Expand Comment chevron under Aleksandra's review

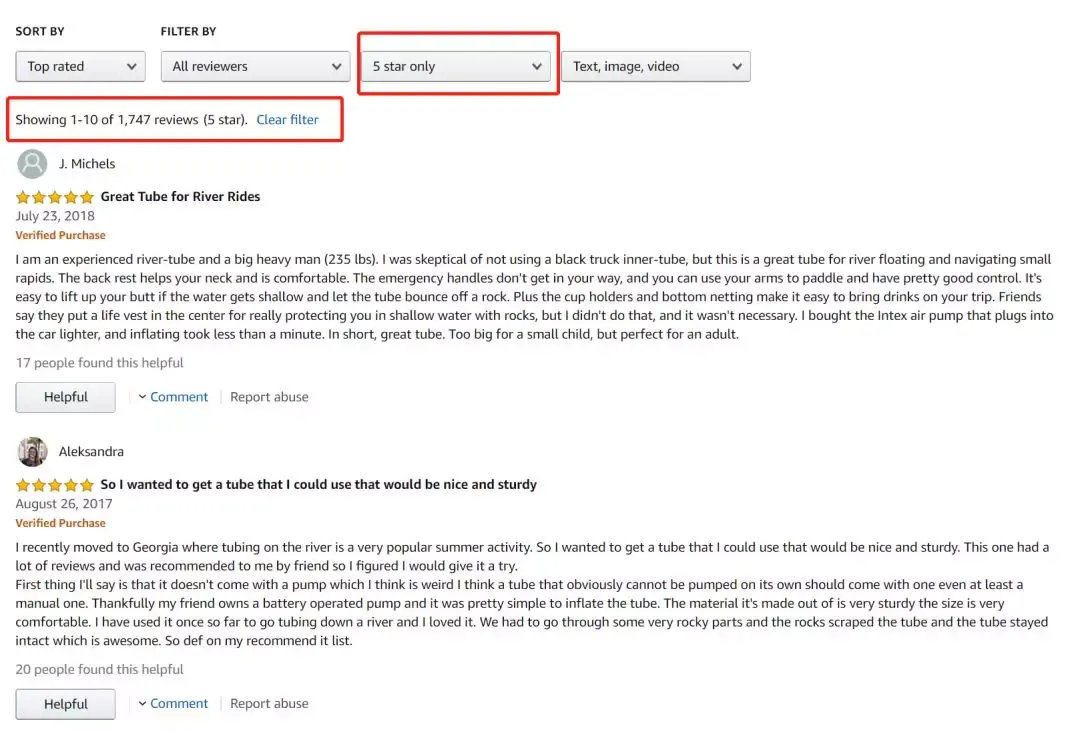tap(142, 703)
